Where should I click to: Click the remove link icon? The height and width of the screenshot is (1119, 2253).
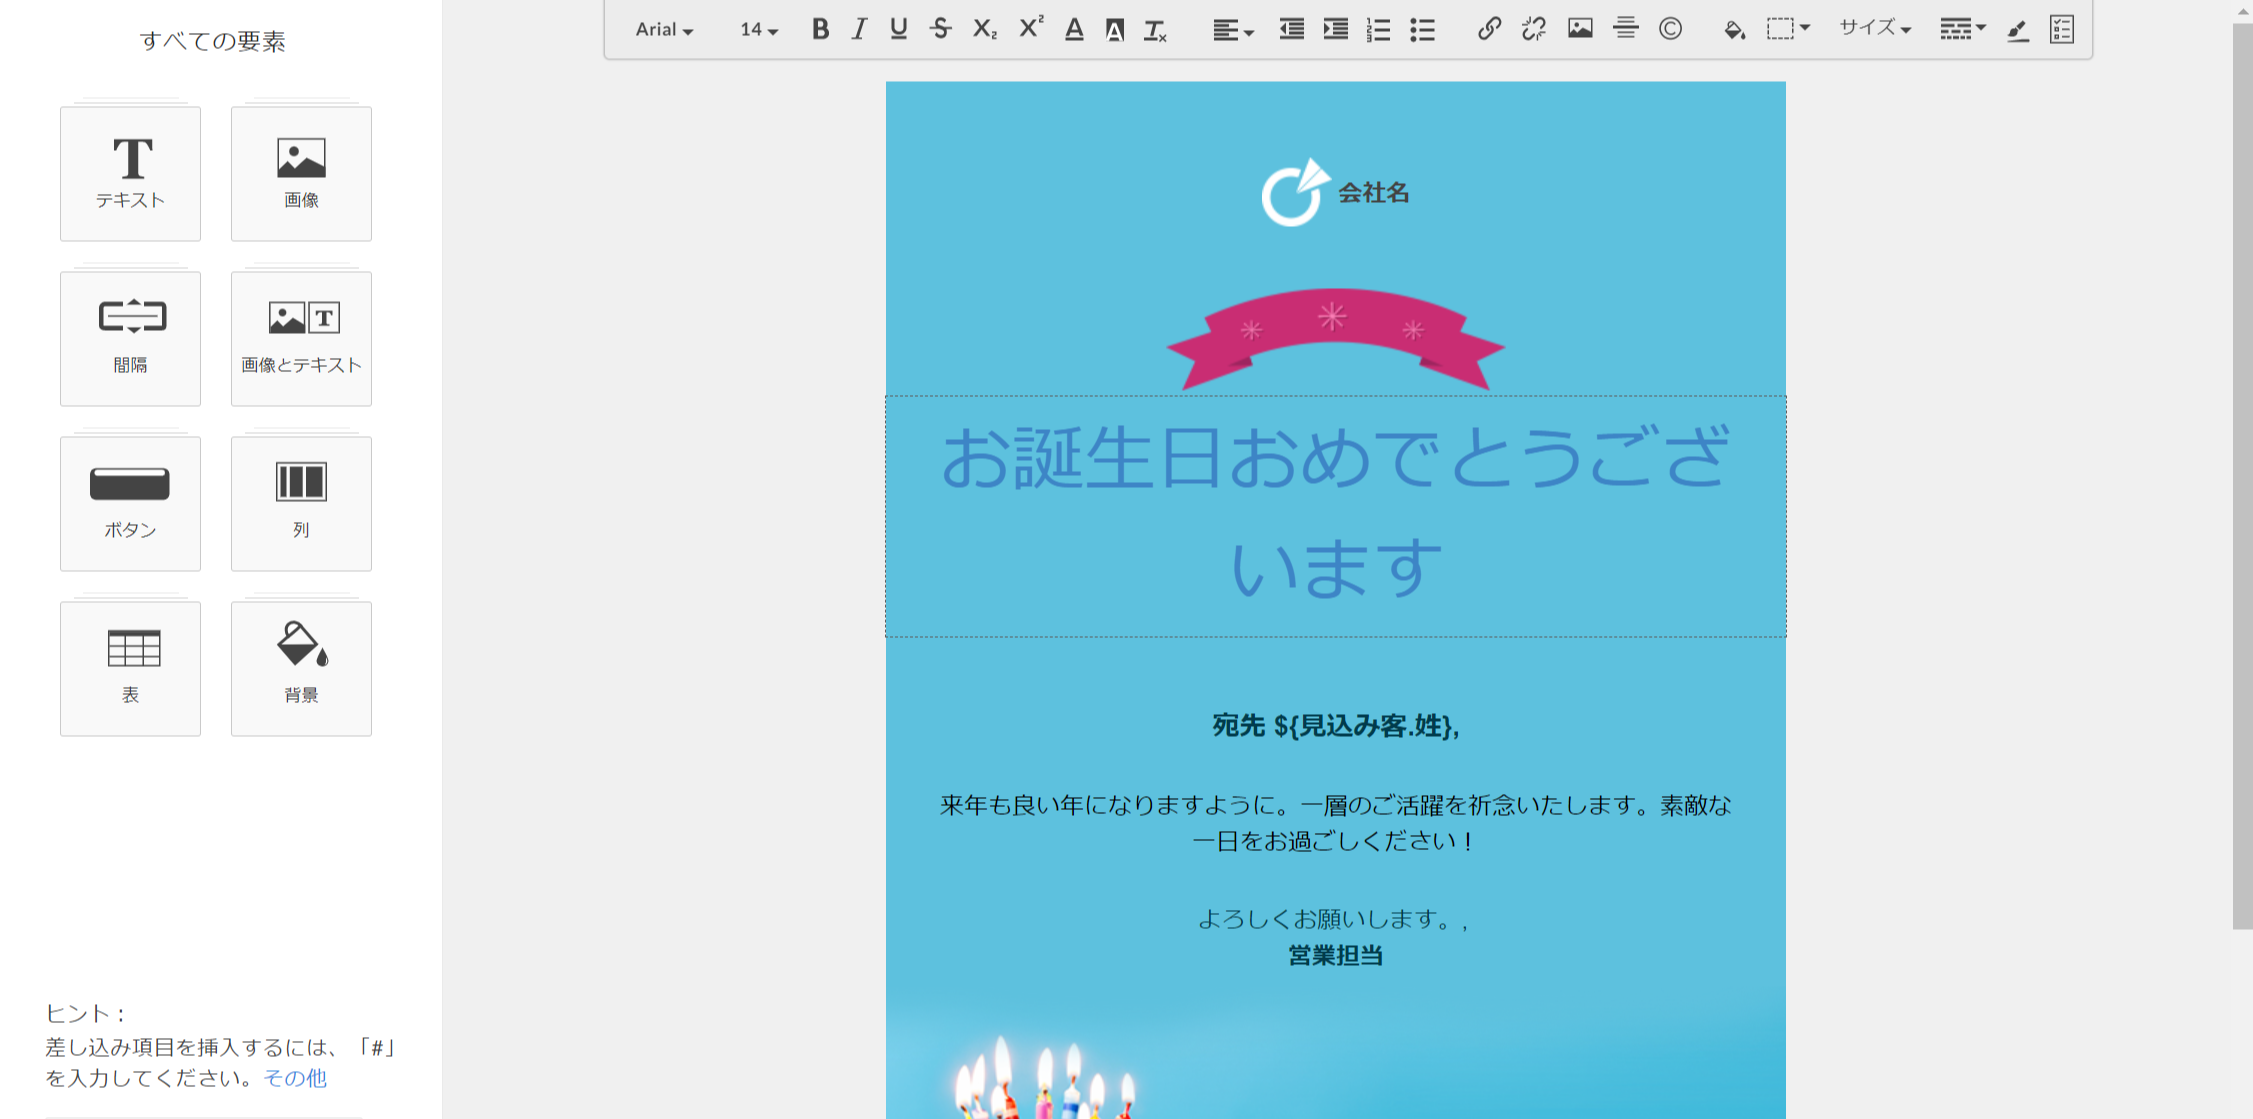click(1533, 29)
